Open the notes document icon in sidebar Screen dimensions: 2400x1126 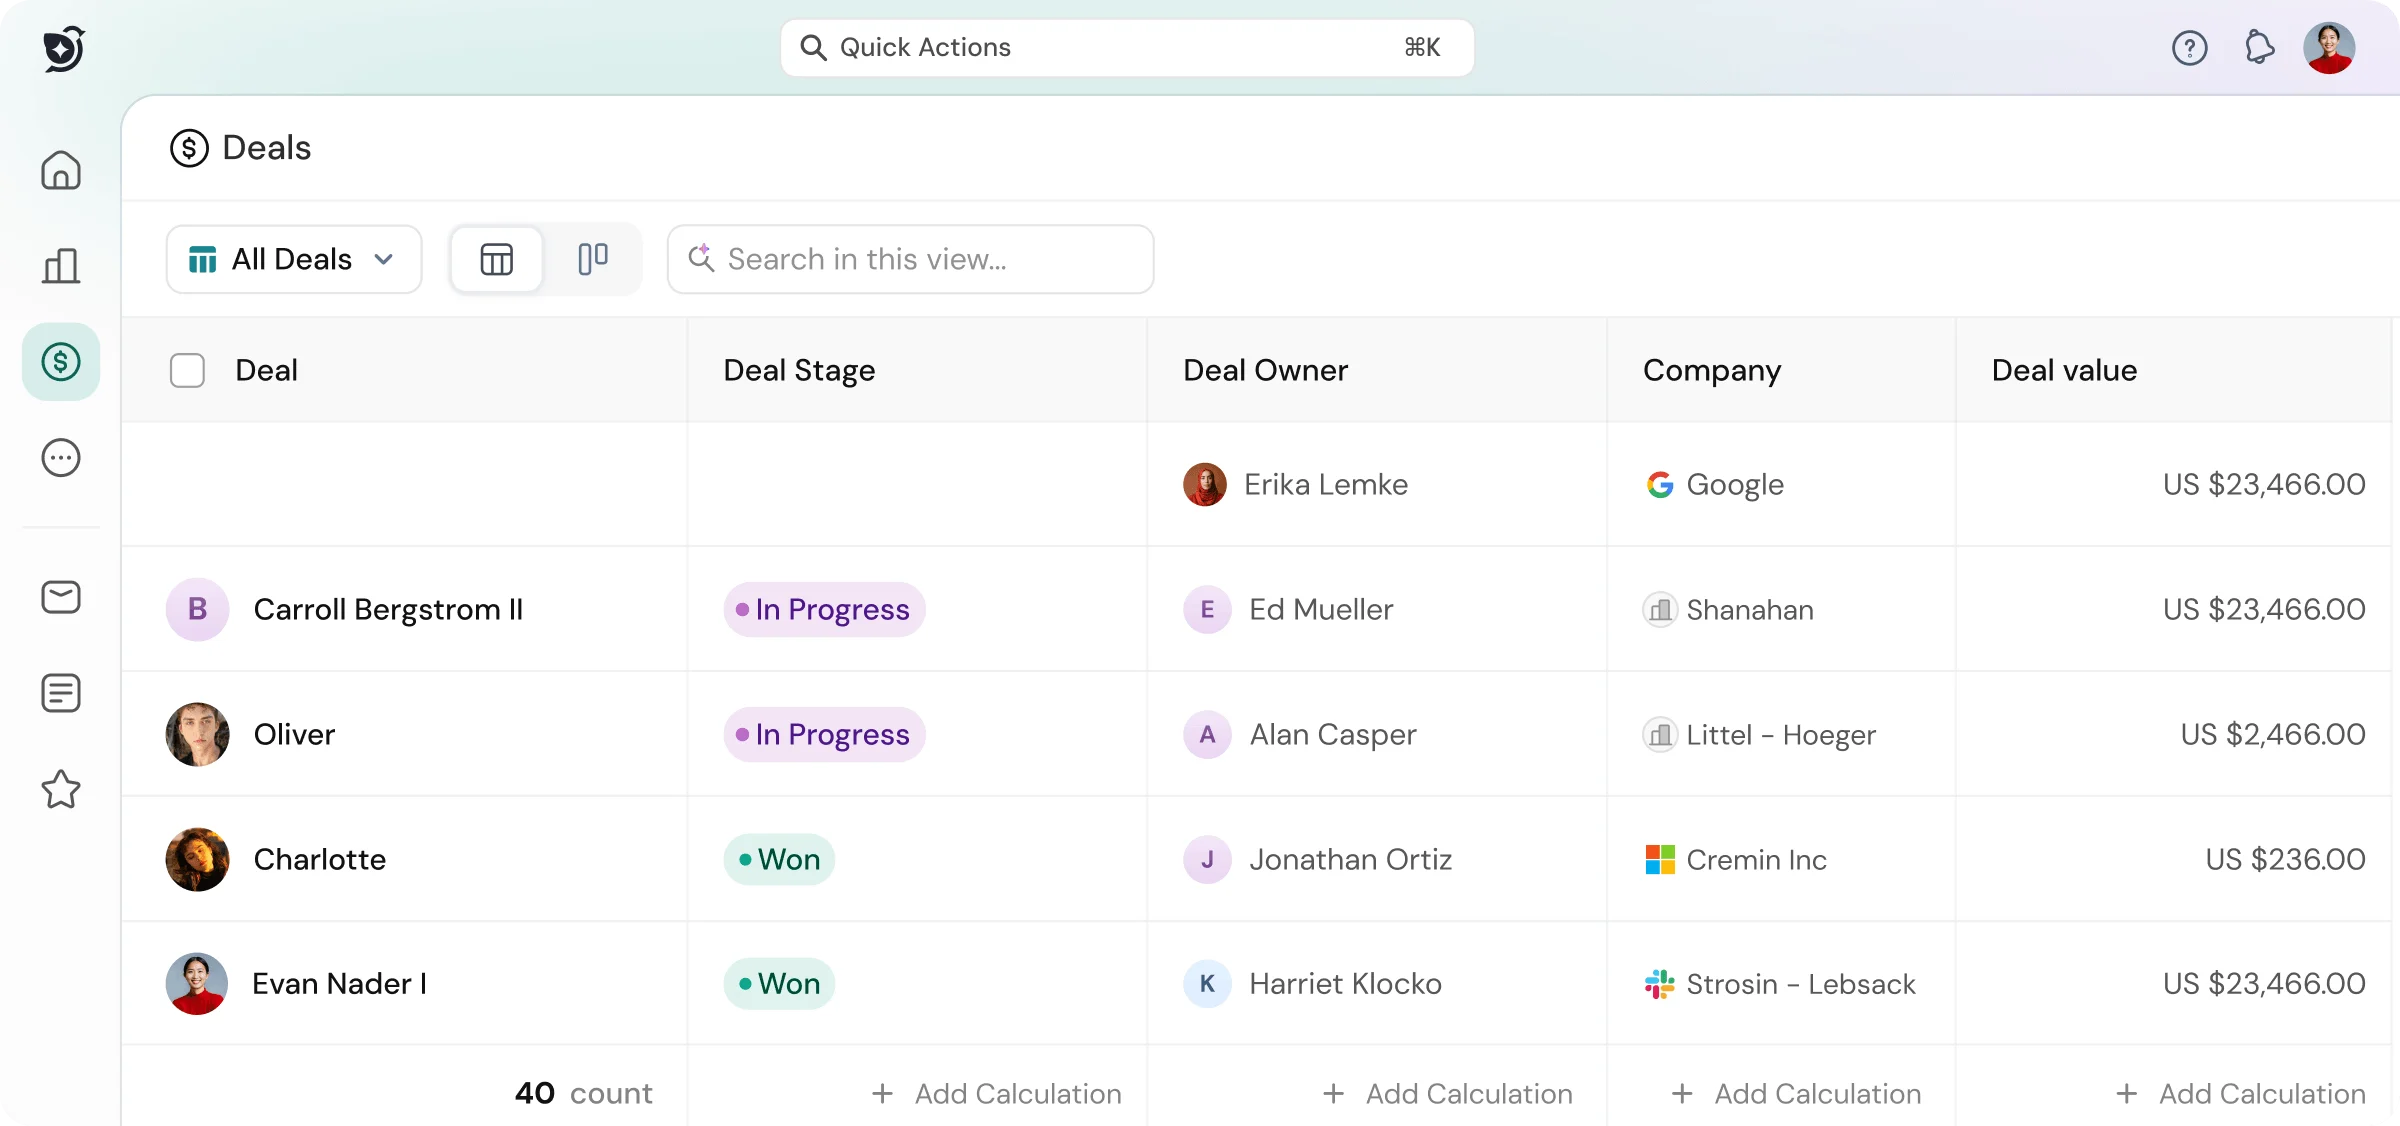tap(61, 693)
